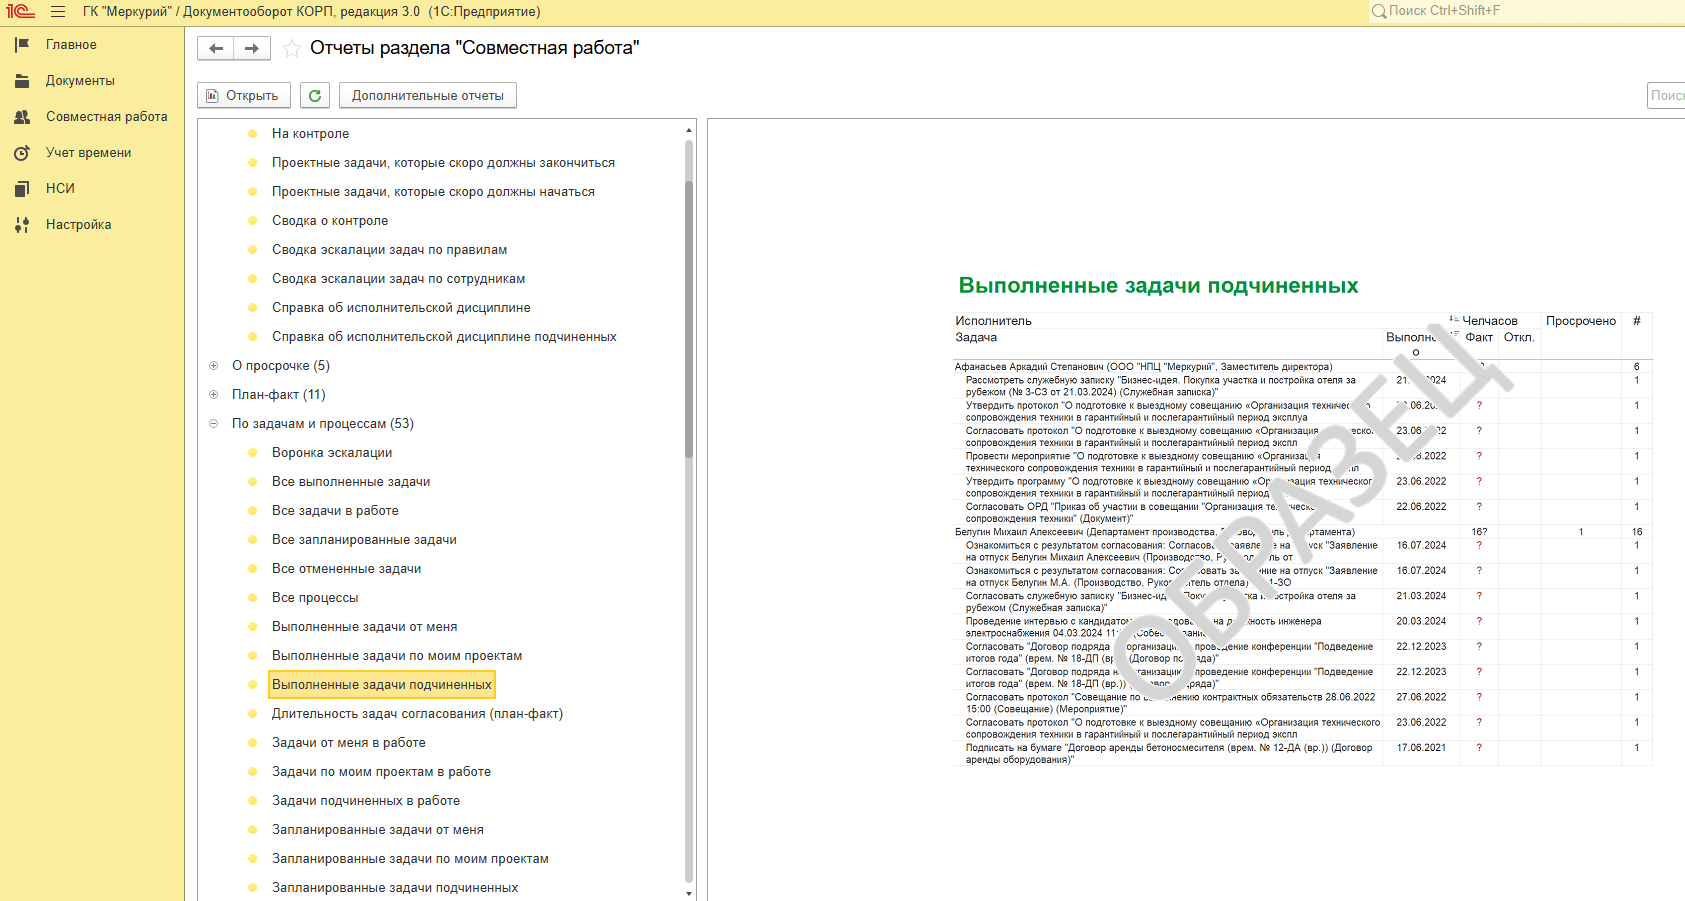Select Задачи подчиненных в работе report
This screenshot has width=1685, height=901.
(366, 801)
